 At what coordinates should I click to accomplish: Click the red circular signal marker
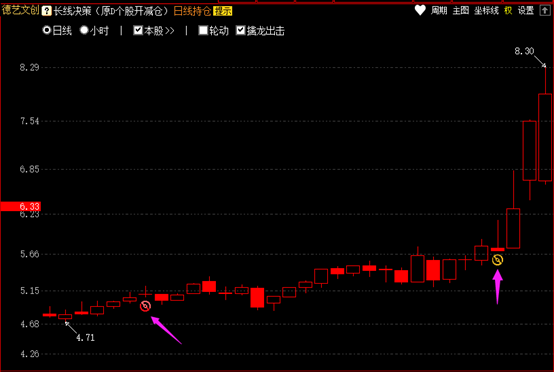click(145, 306)
